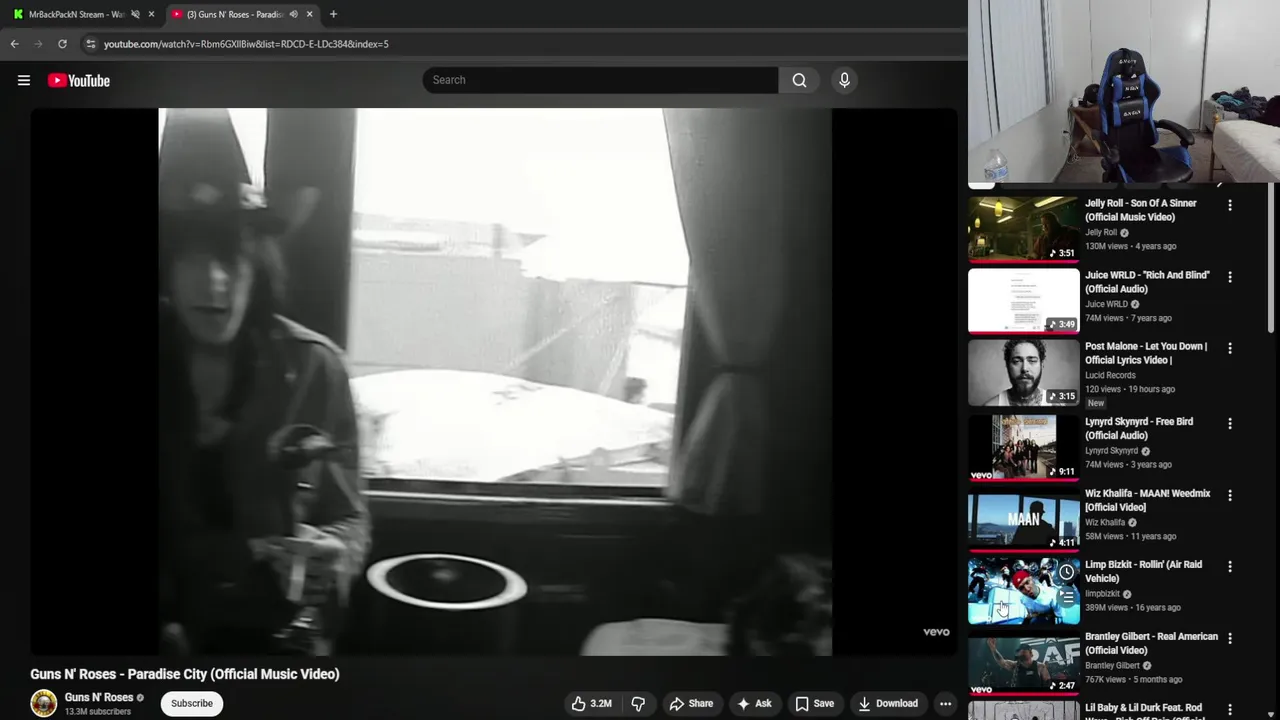The height and width of the screenshot is (720, 1280).
Task: Open the Guns N' Roses channel name link
Action: point(99,697)
